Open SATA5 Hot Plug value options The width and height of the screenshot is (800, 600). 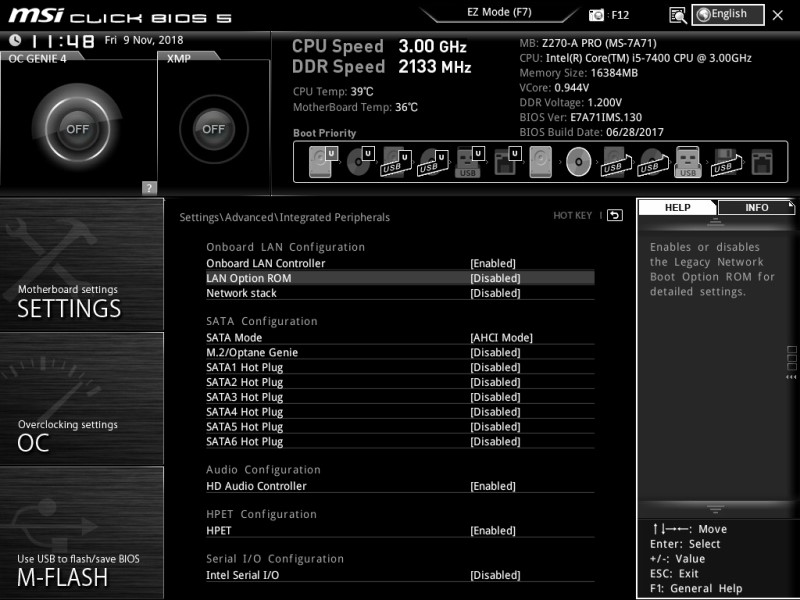click(495, 427)
